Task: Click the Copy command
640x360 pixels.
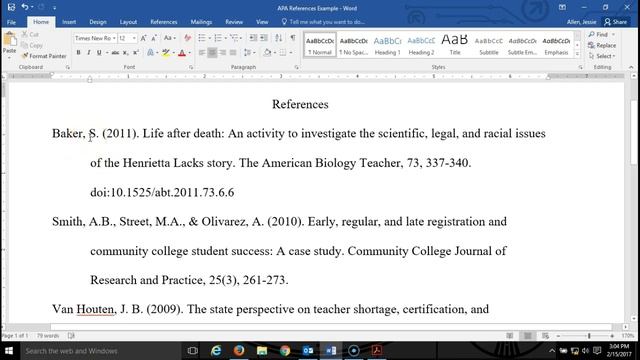Action: [x=32, y=45]
